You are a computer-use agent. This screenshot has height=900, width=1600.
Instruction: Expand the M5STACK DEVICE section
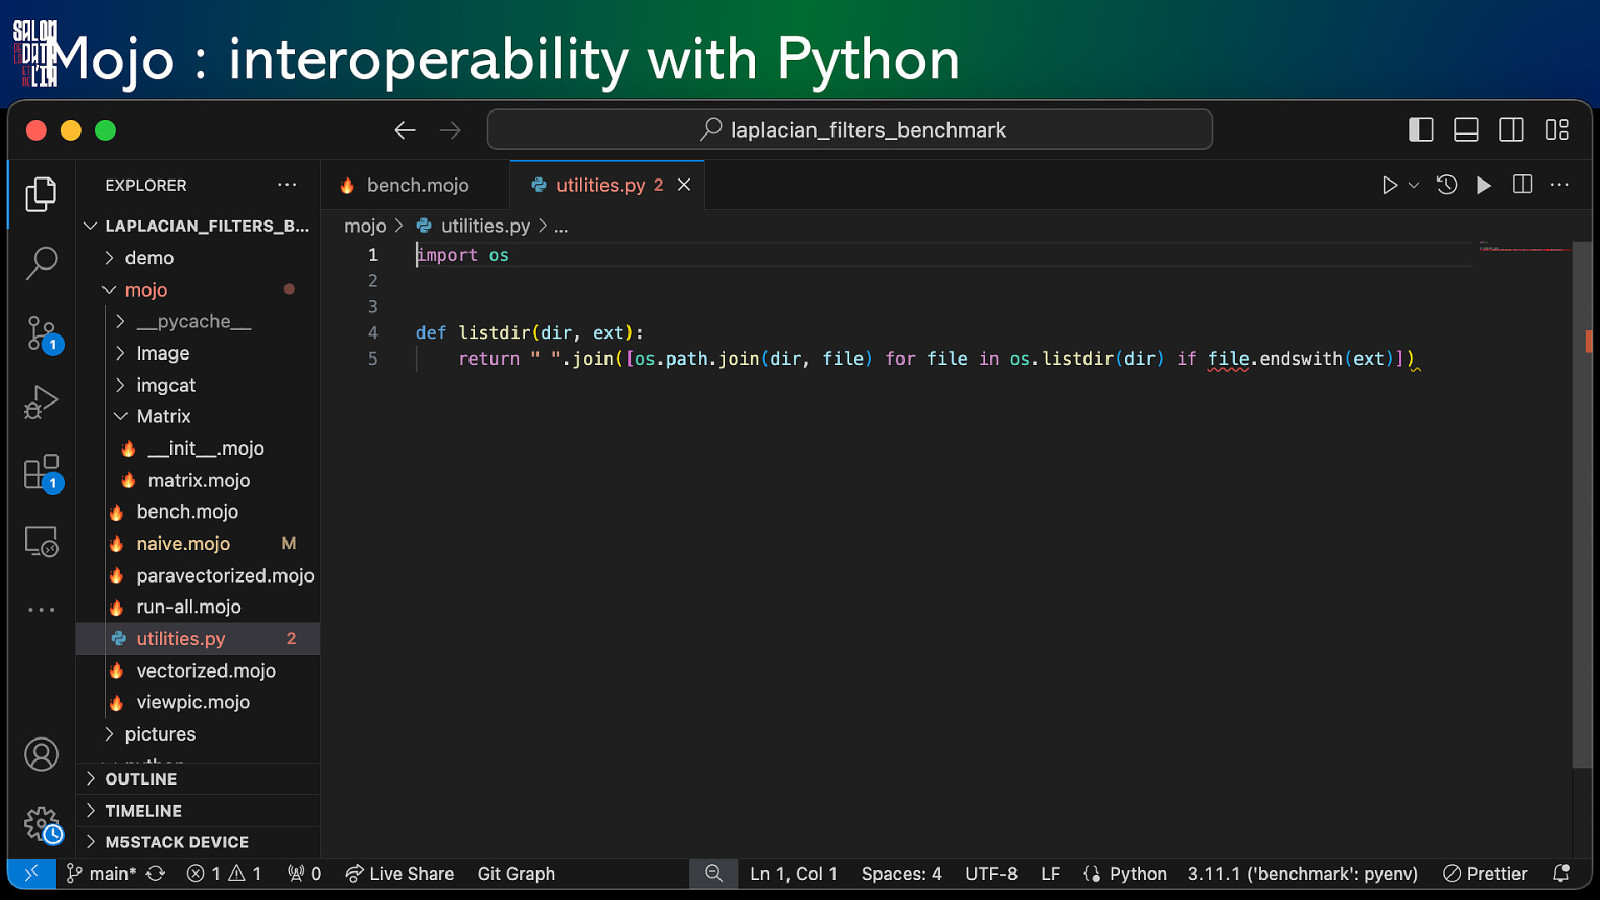pyautogui.click(x=198, y=842)
